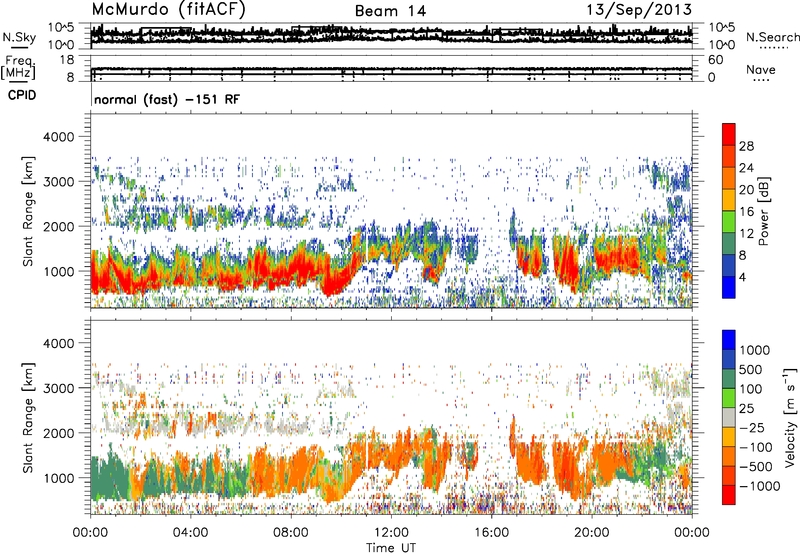This screenshot has height=554, width=800.
Task: Click the 'Freq. [MHz]' label
Action: click(18, 68)
